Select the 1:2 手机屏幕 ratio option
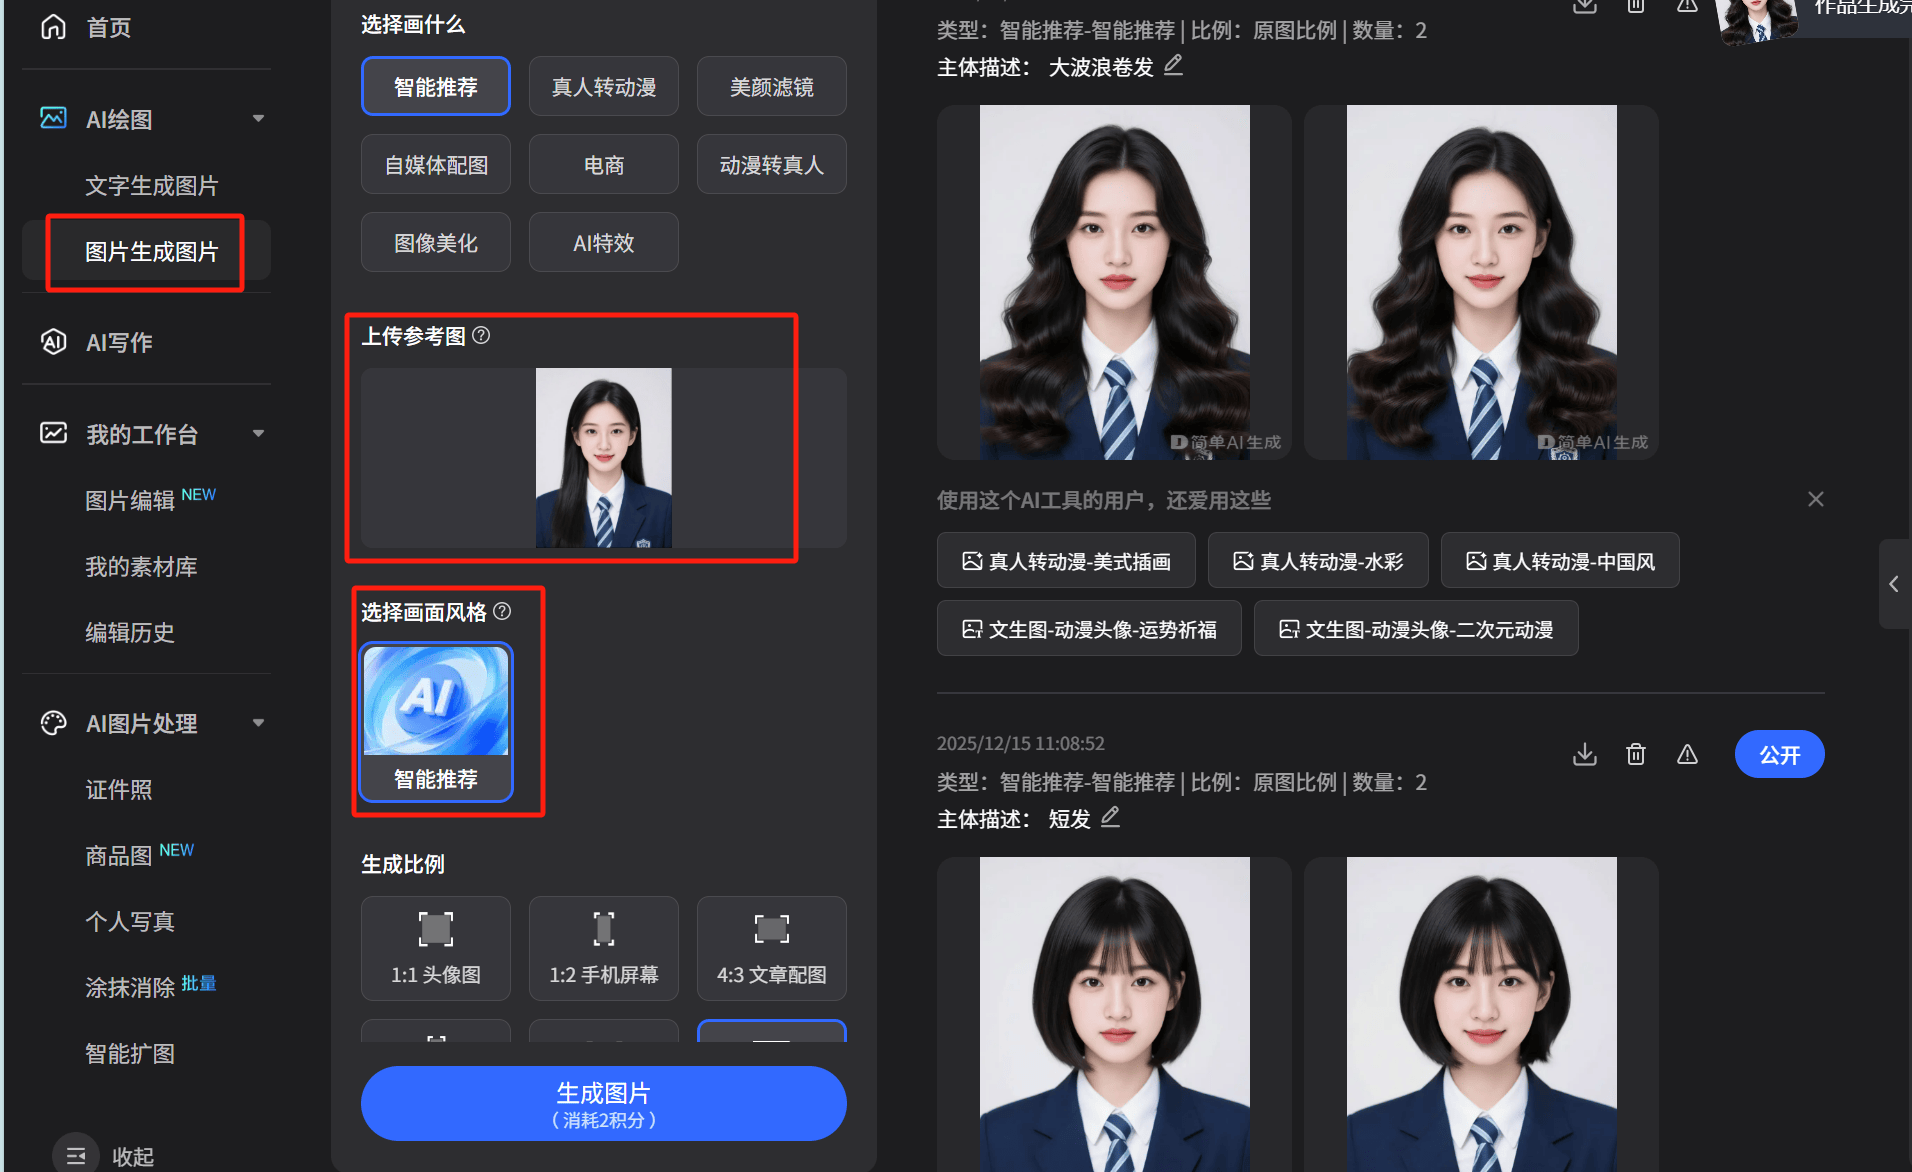 tap(603, 948)
